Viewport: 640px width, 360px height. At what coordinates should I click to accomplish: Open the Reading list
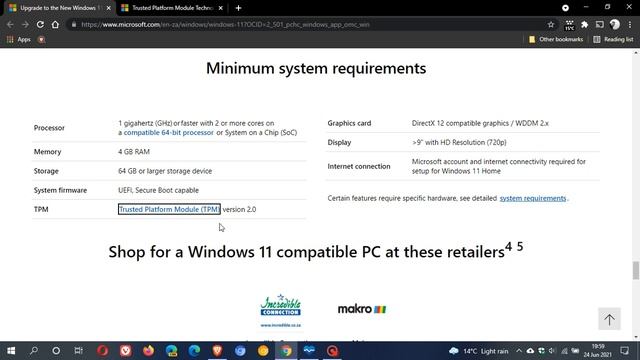(x=613, y=39)
